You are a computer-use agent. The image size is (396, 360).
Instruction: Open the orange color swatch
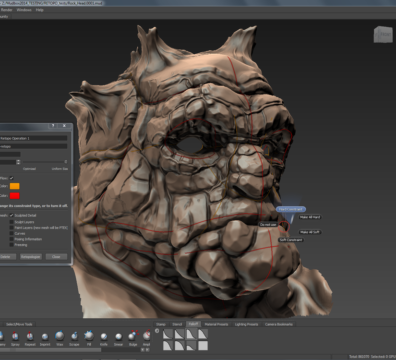[15, 186]
